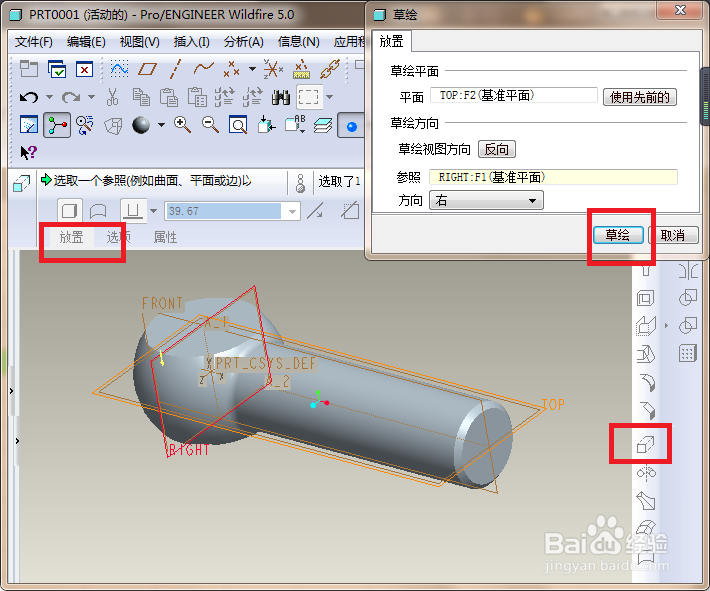
Task: Create a datum coordinate system
Action: coord(273,69)
